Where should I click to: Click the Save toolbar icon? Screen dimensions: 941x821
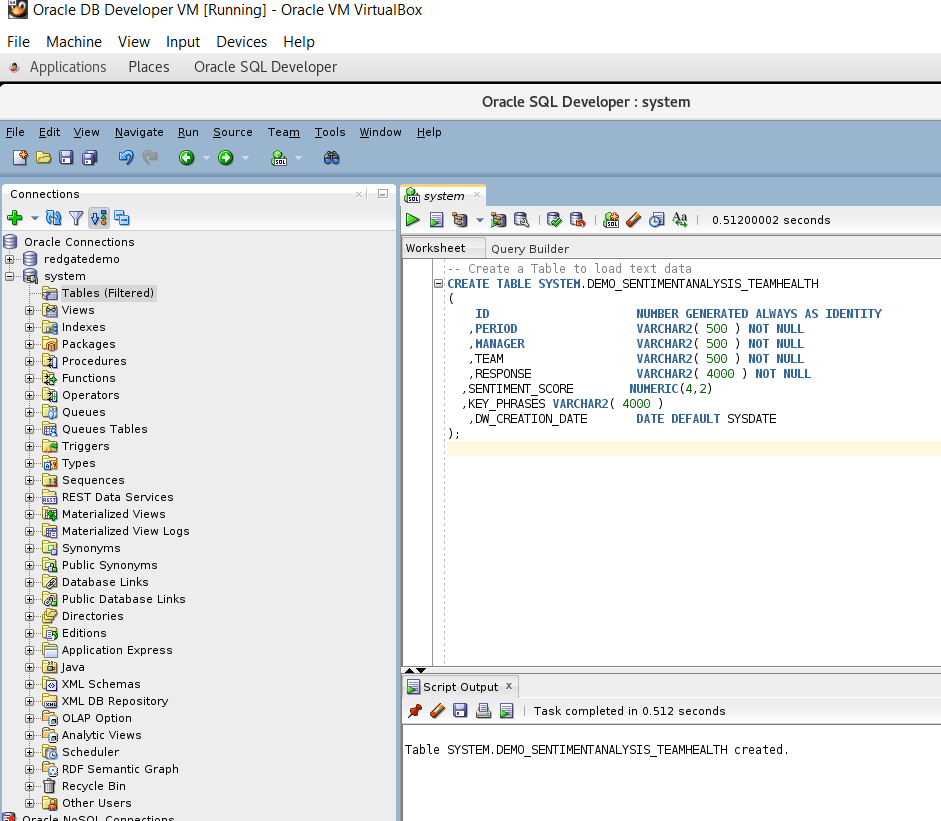[66, 158]
